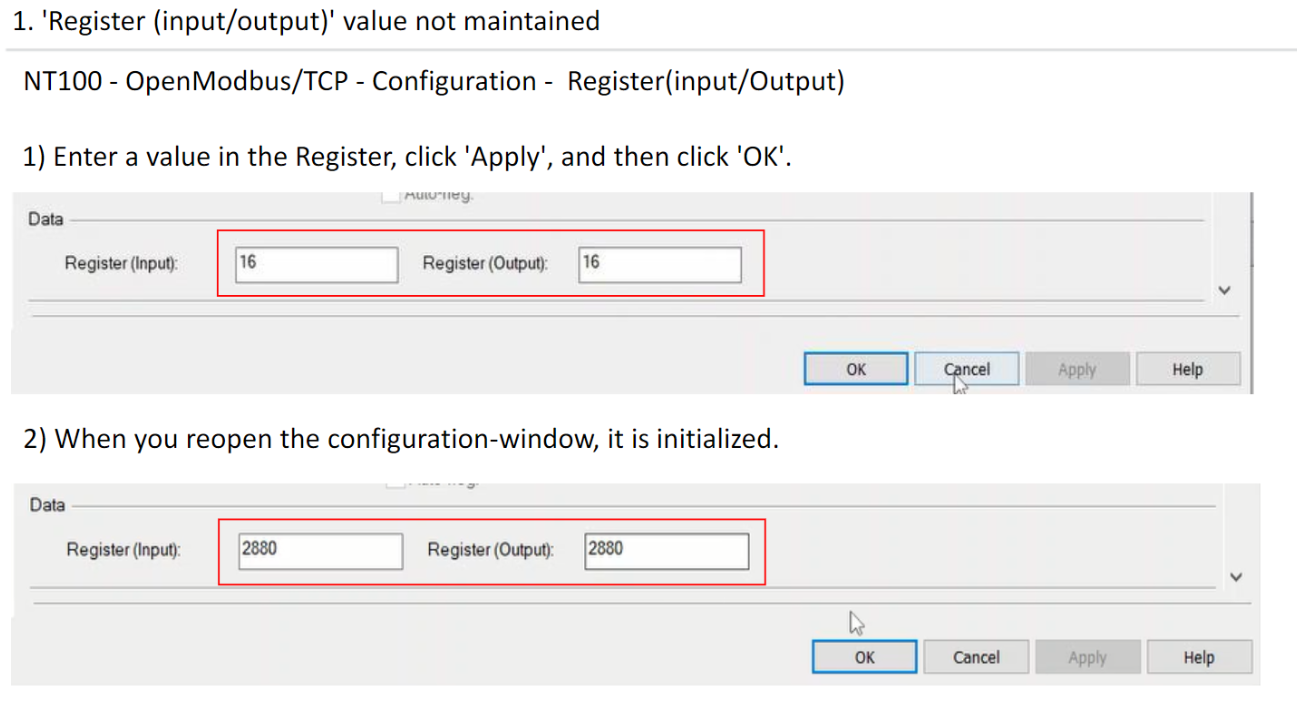
Task: Click the Register (Input) field containing 16
Action: point(316,264)
